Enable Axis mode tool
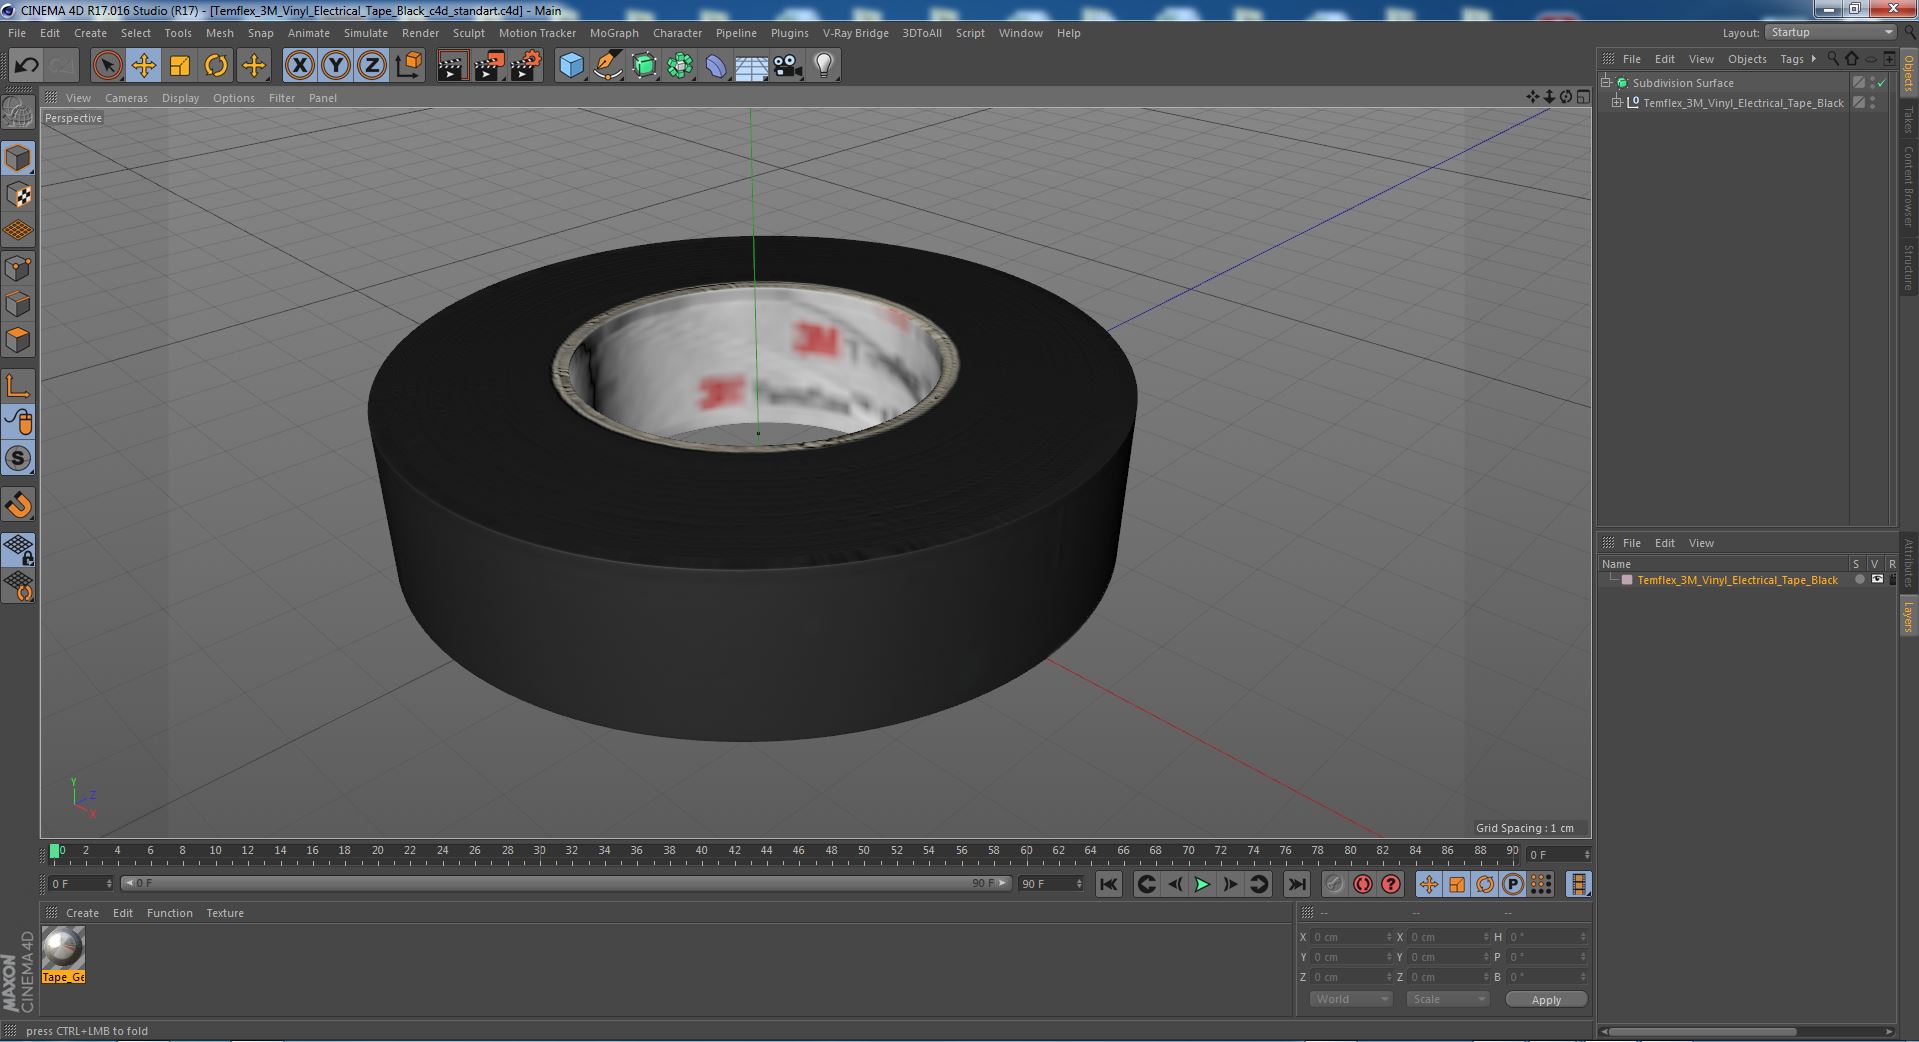This screenshot has height=1042, width=1919. tap(18, 386)
